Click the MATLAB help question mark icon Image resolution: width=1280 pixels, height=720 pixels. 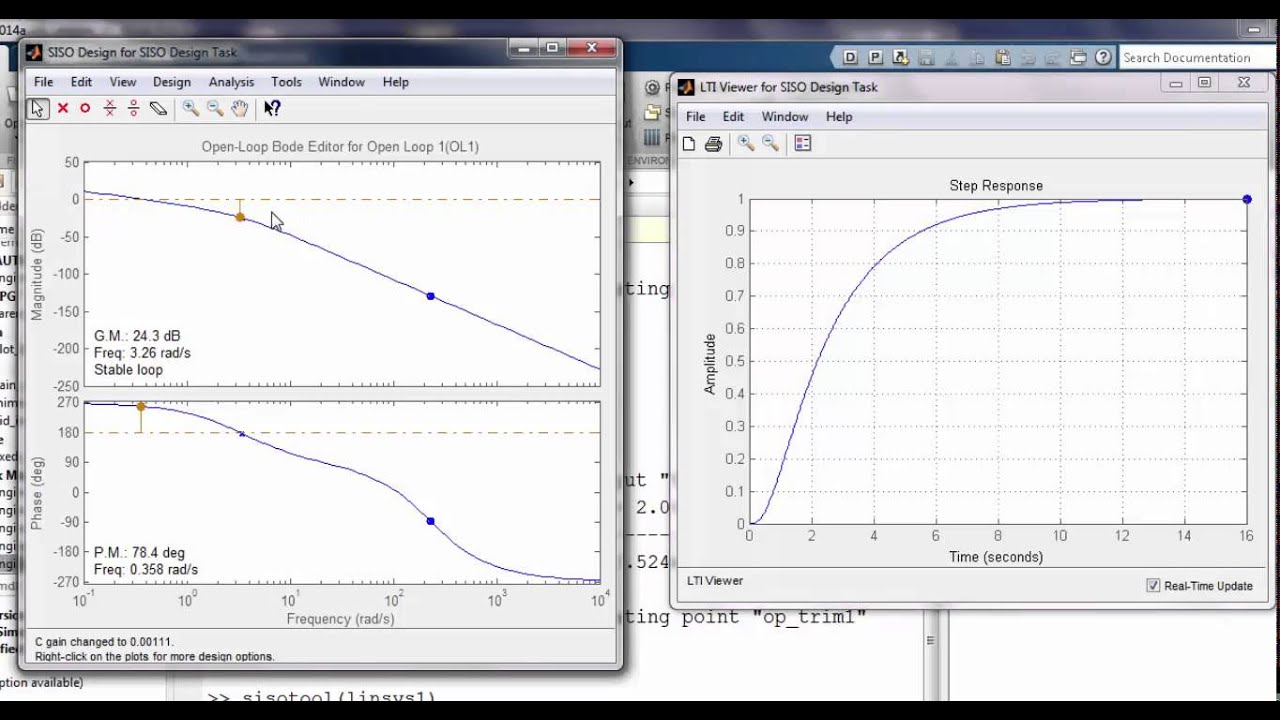[1103, 57]
